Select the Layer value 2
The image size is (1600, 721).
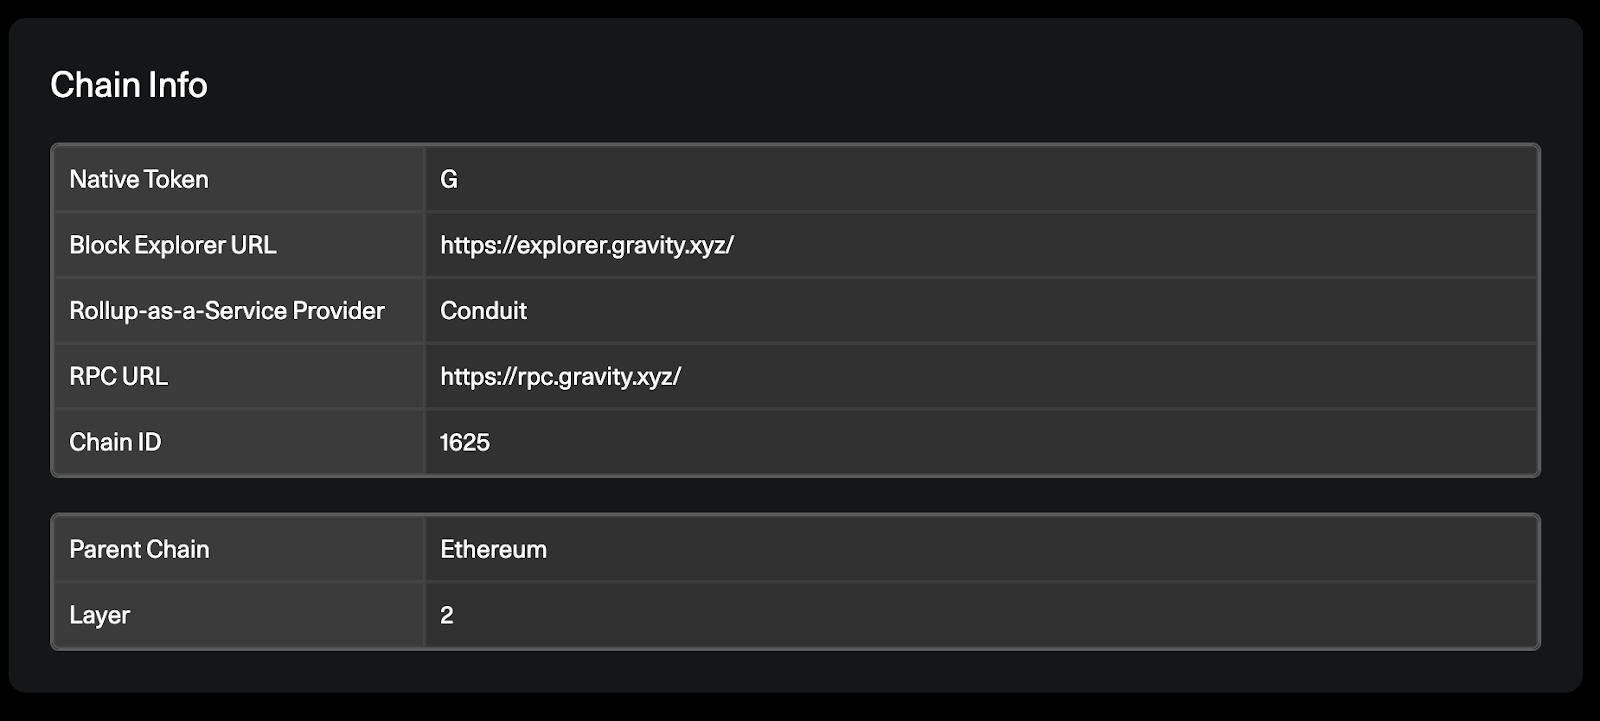pos(447,615)
